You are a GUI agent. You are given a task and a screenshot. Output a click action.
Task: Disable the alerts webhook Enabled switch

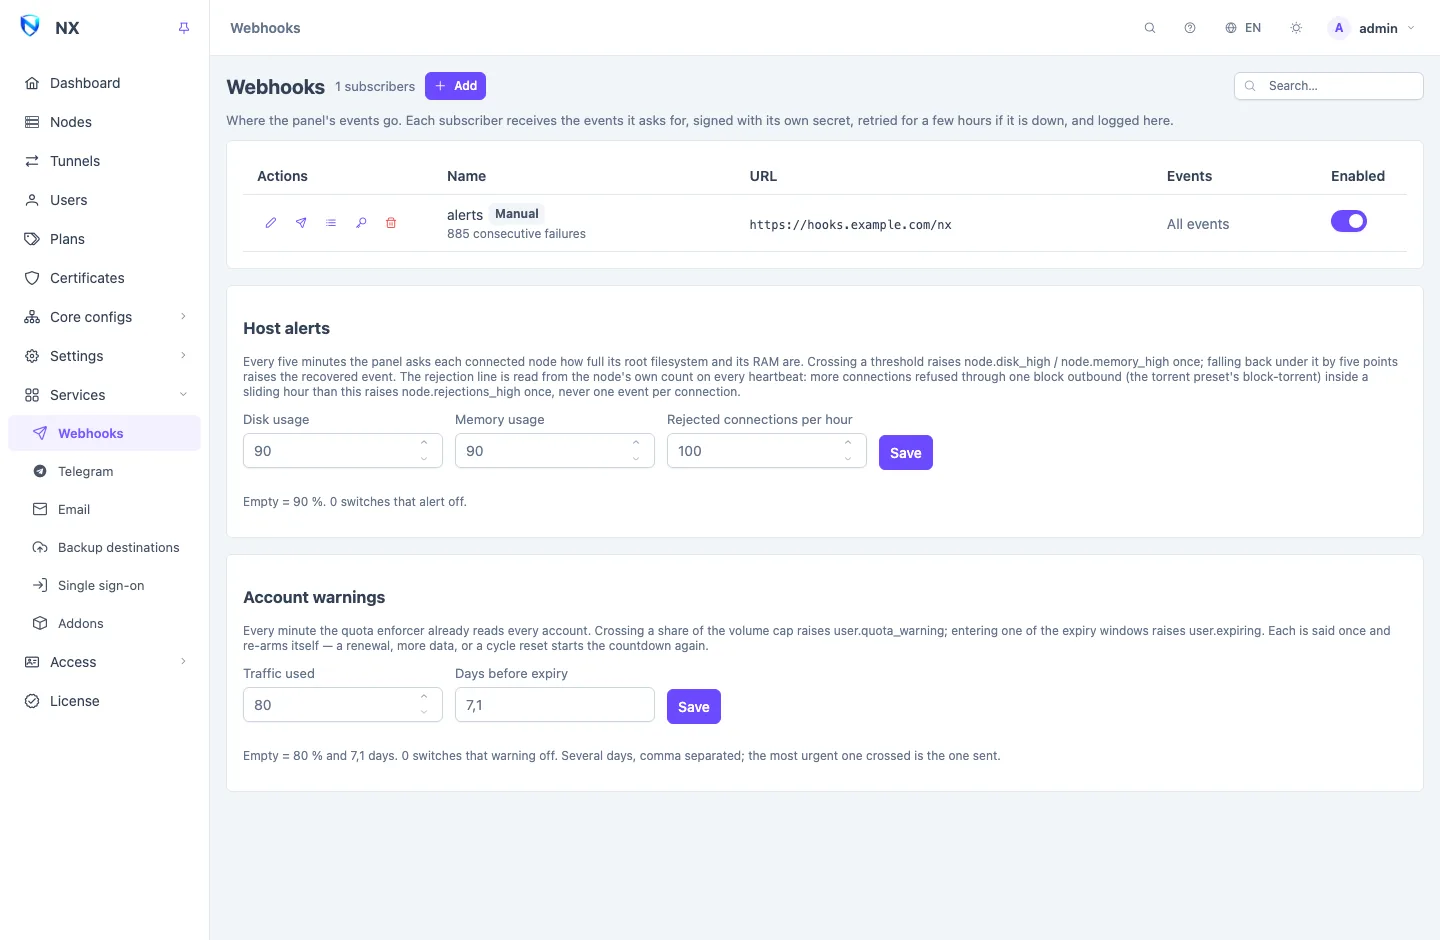pos(1348,221)
